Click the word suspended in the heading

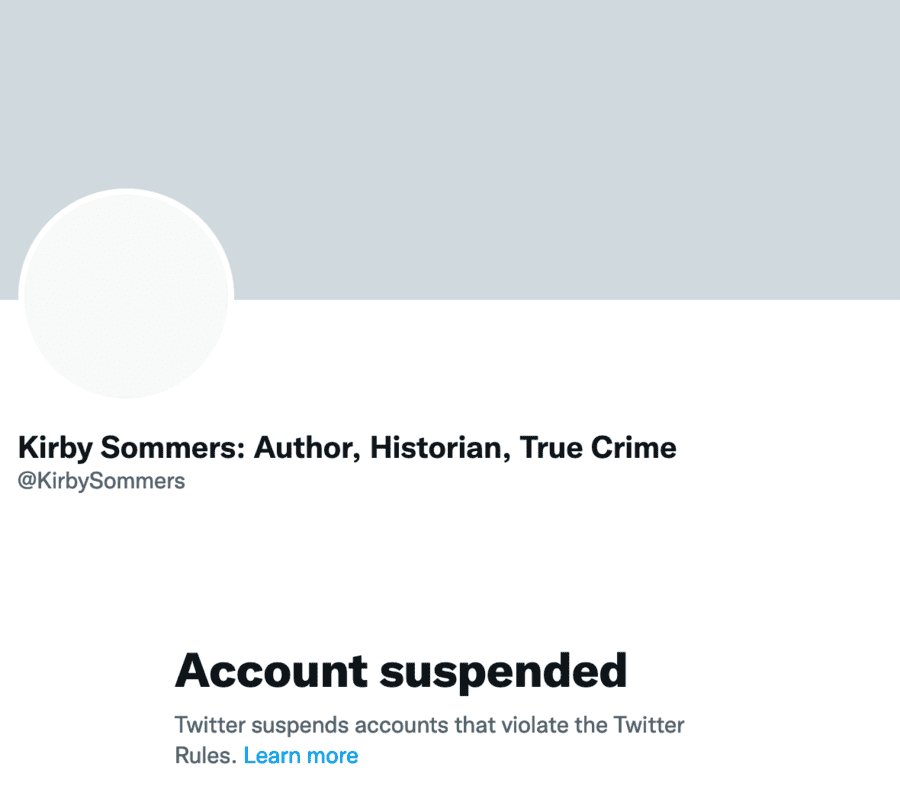(504, 671)
